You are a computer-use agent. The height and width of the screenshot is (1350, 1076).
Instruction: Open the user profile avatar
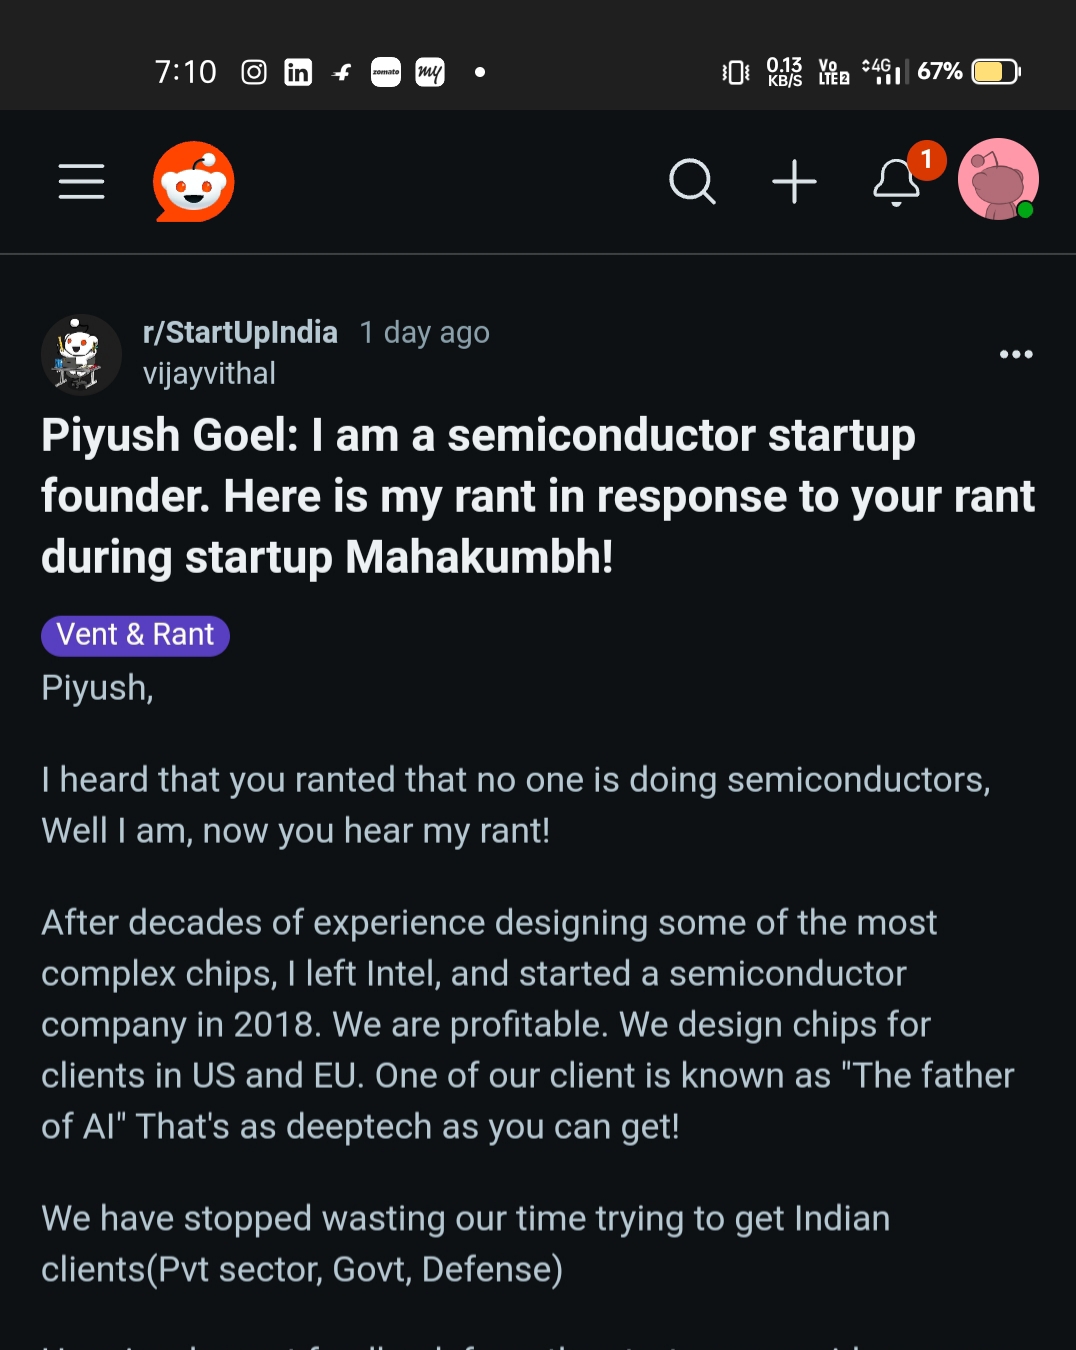[x=998, y=179]
